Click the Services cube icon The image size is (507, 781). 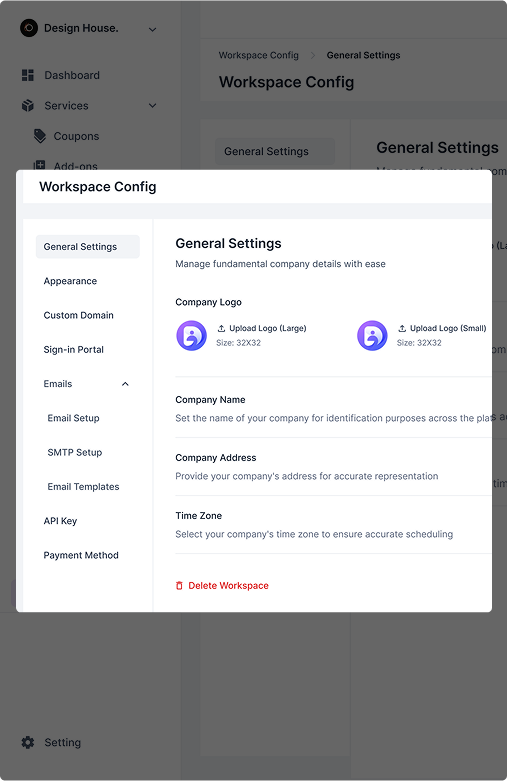pyautogui.click(x=28, y=106)
